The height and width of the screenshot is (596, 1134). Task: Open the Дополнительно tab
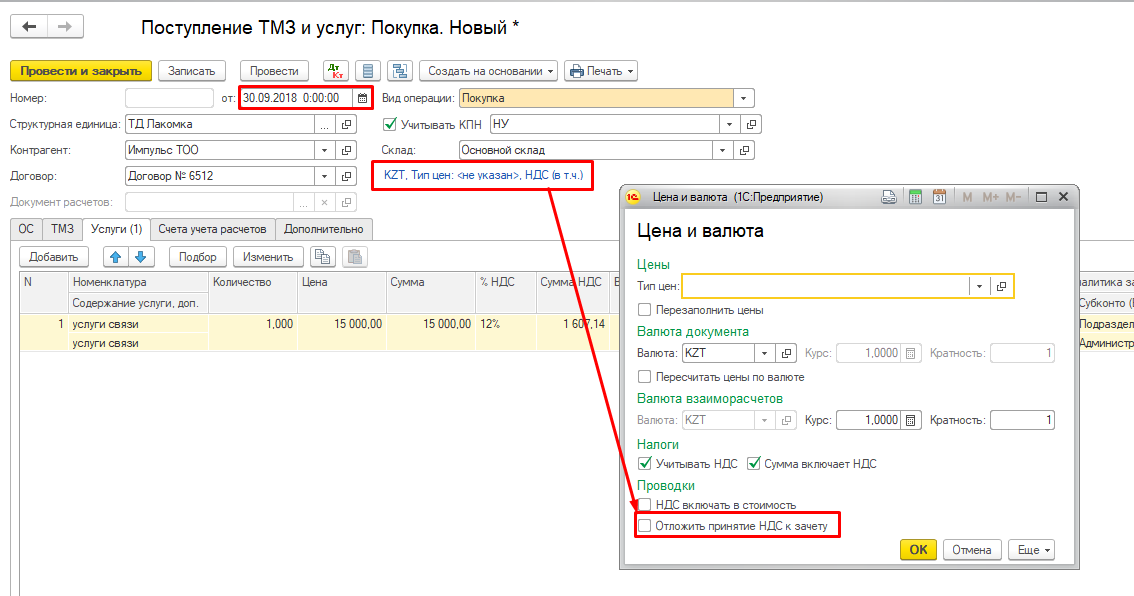[324, 229]
